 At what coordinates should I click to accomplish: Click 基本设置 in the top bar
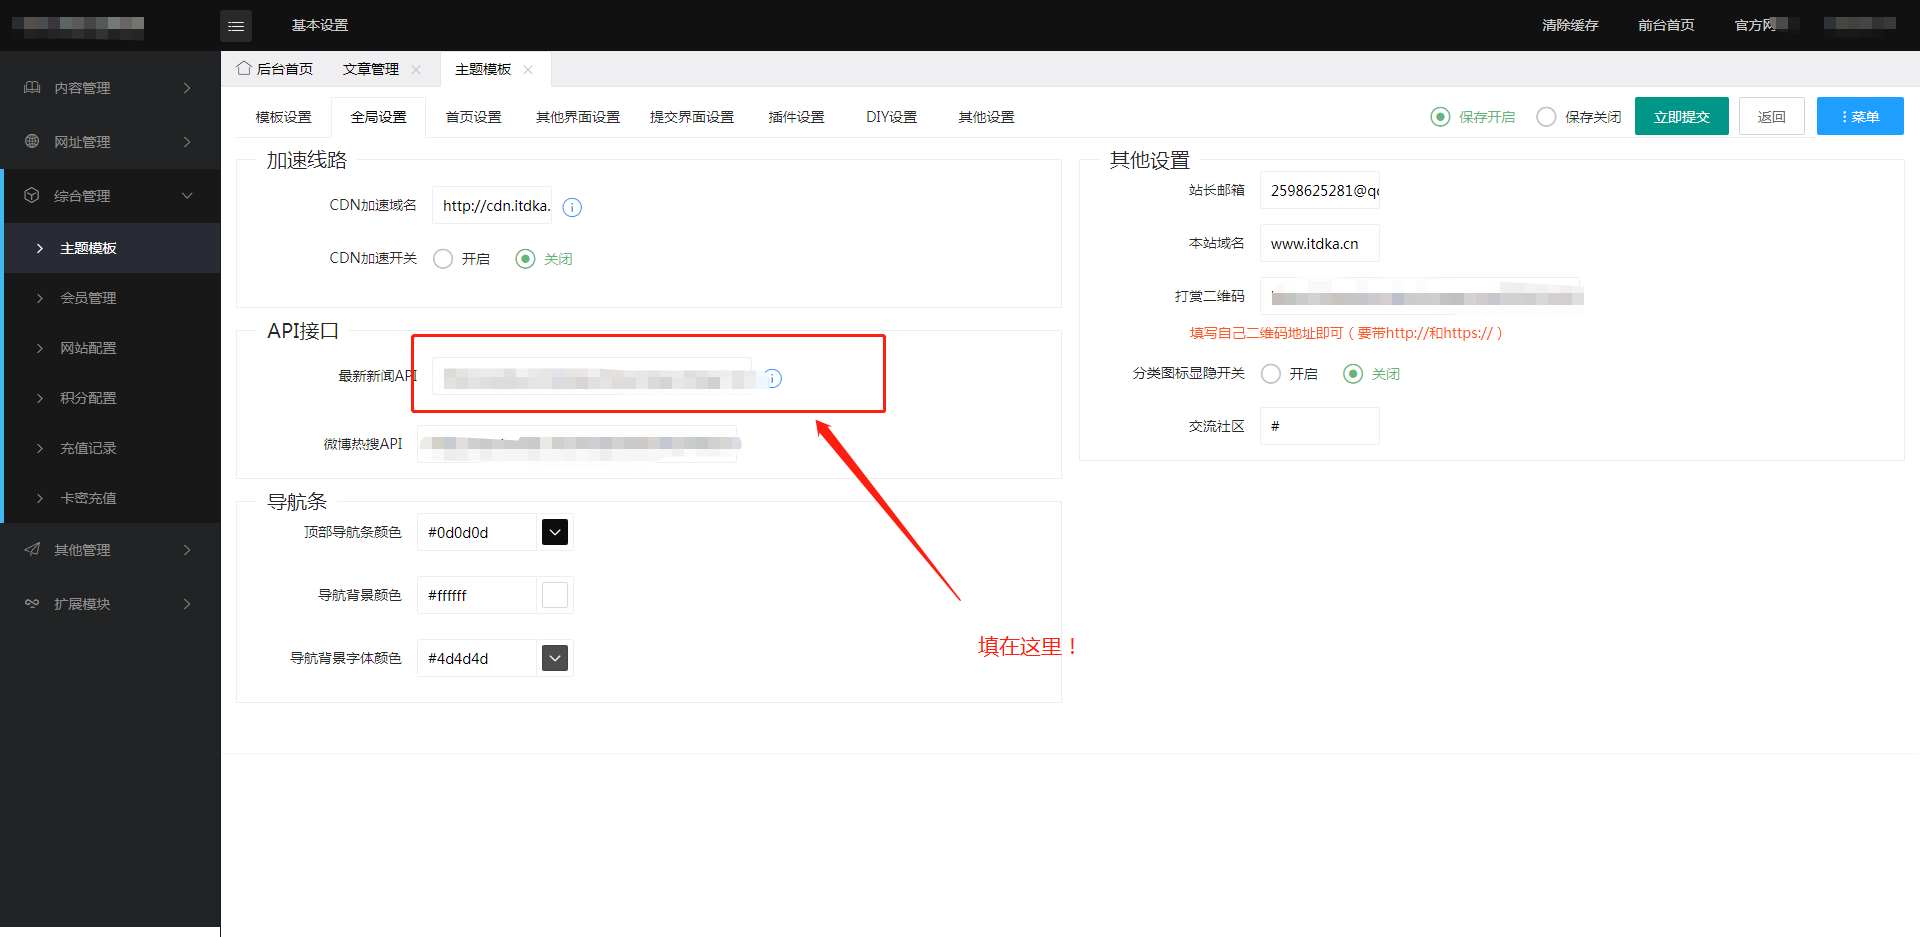coord(320,25)
